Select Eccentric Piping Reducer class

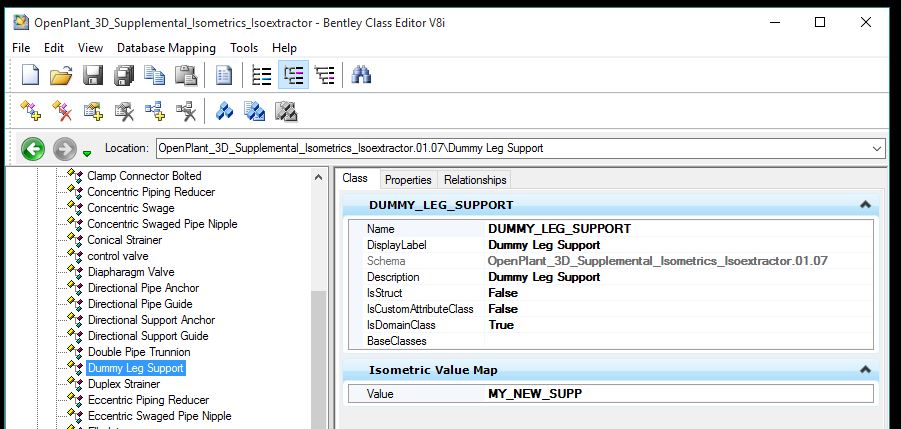pyautogui.click(x=148, y=400)
